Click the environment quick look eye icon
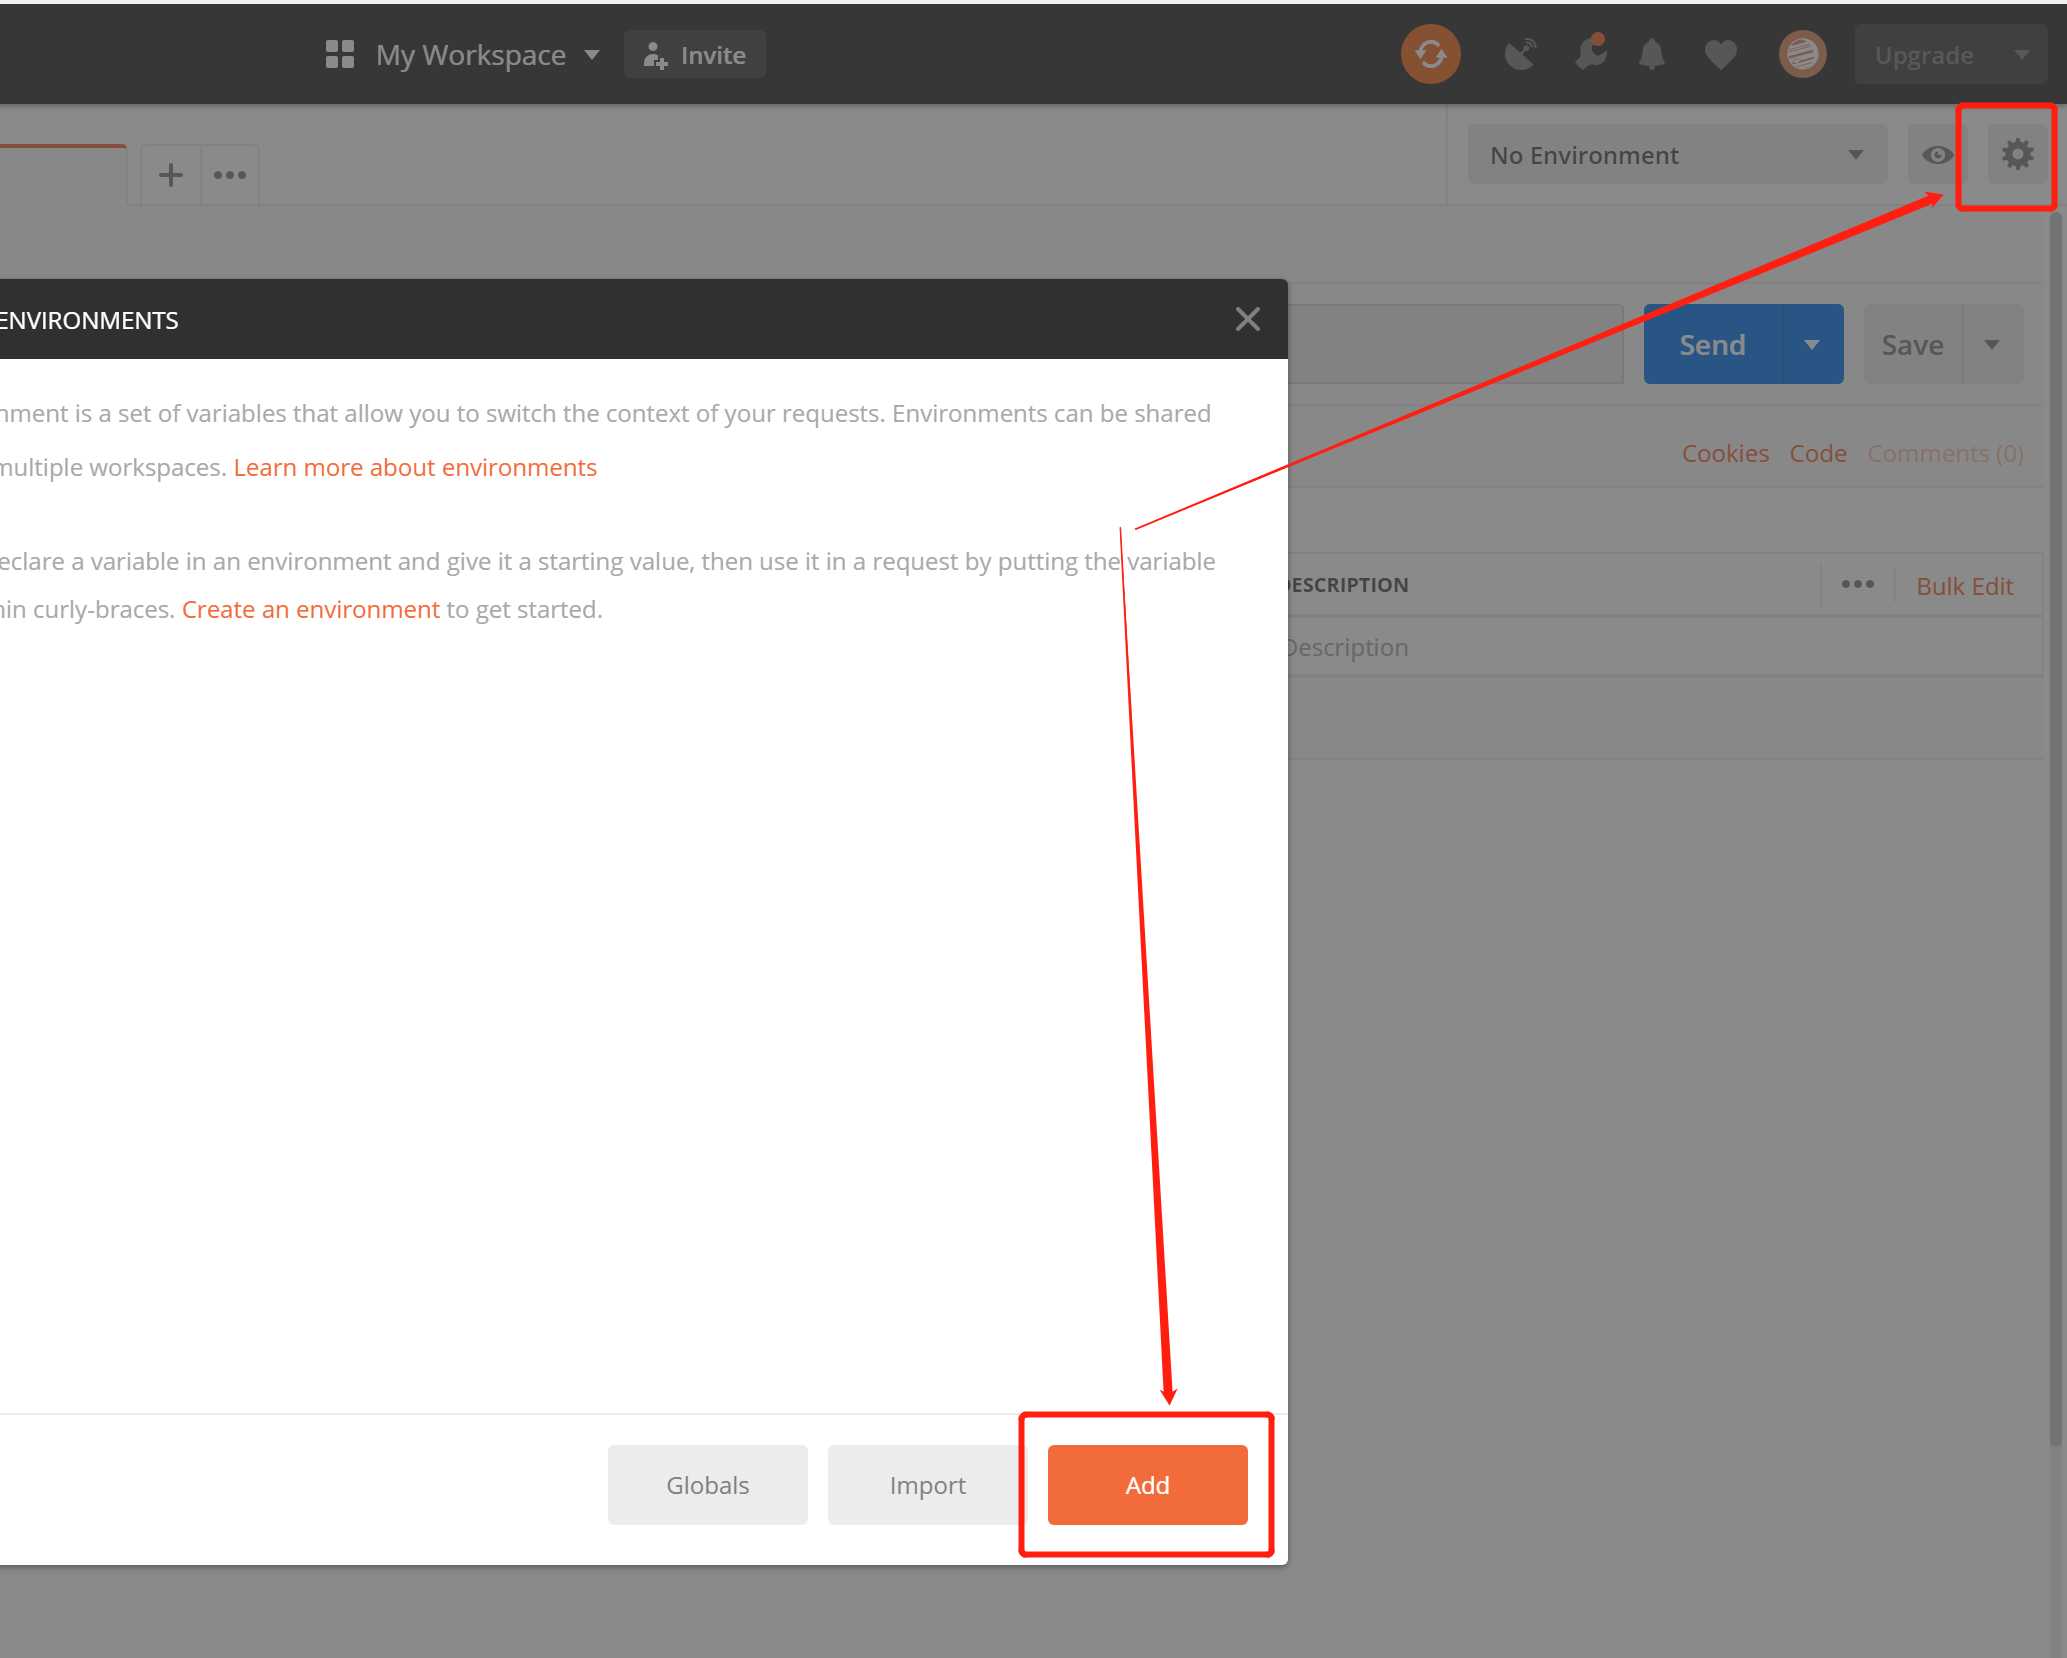The image size is (2067, 1658). tap(1937, 155)
